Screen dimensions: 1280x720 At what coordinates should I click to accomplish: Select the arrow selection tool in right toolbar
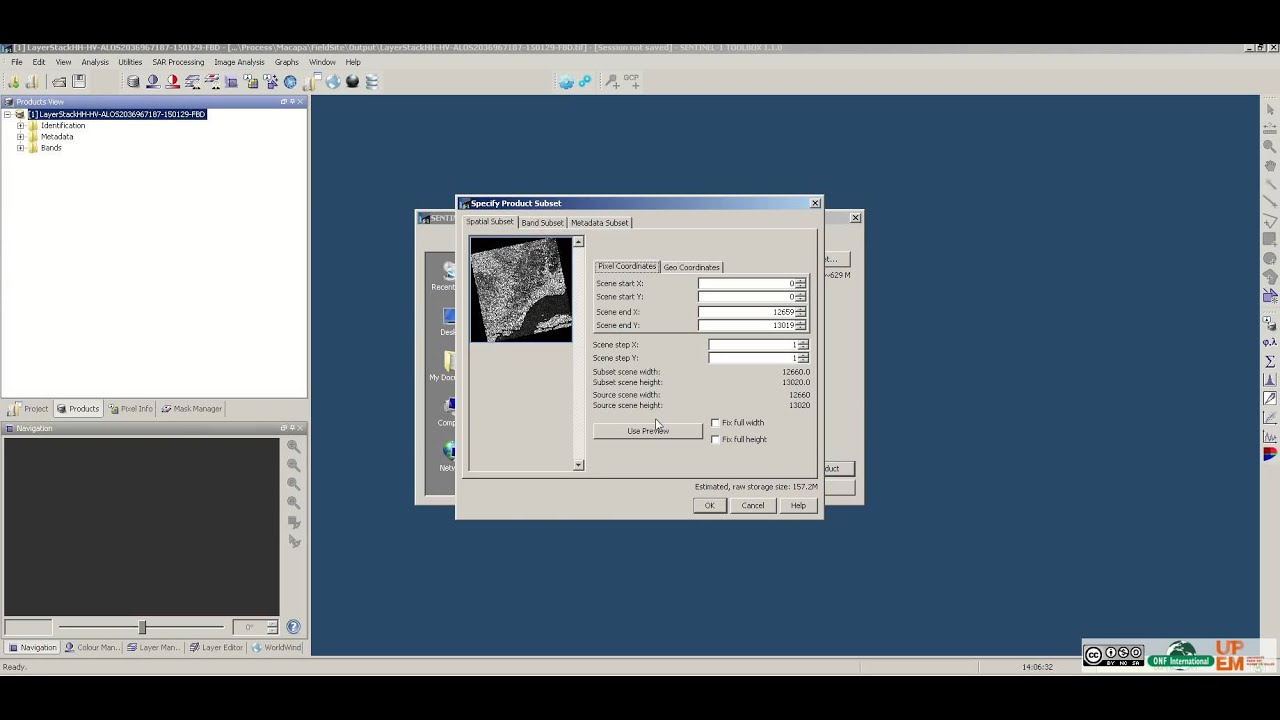click(1270, 109)
